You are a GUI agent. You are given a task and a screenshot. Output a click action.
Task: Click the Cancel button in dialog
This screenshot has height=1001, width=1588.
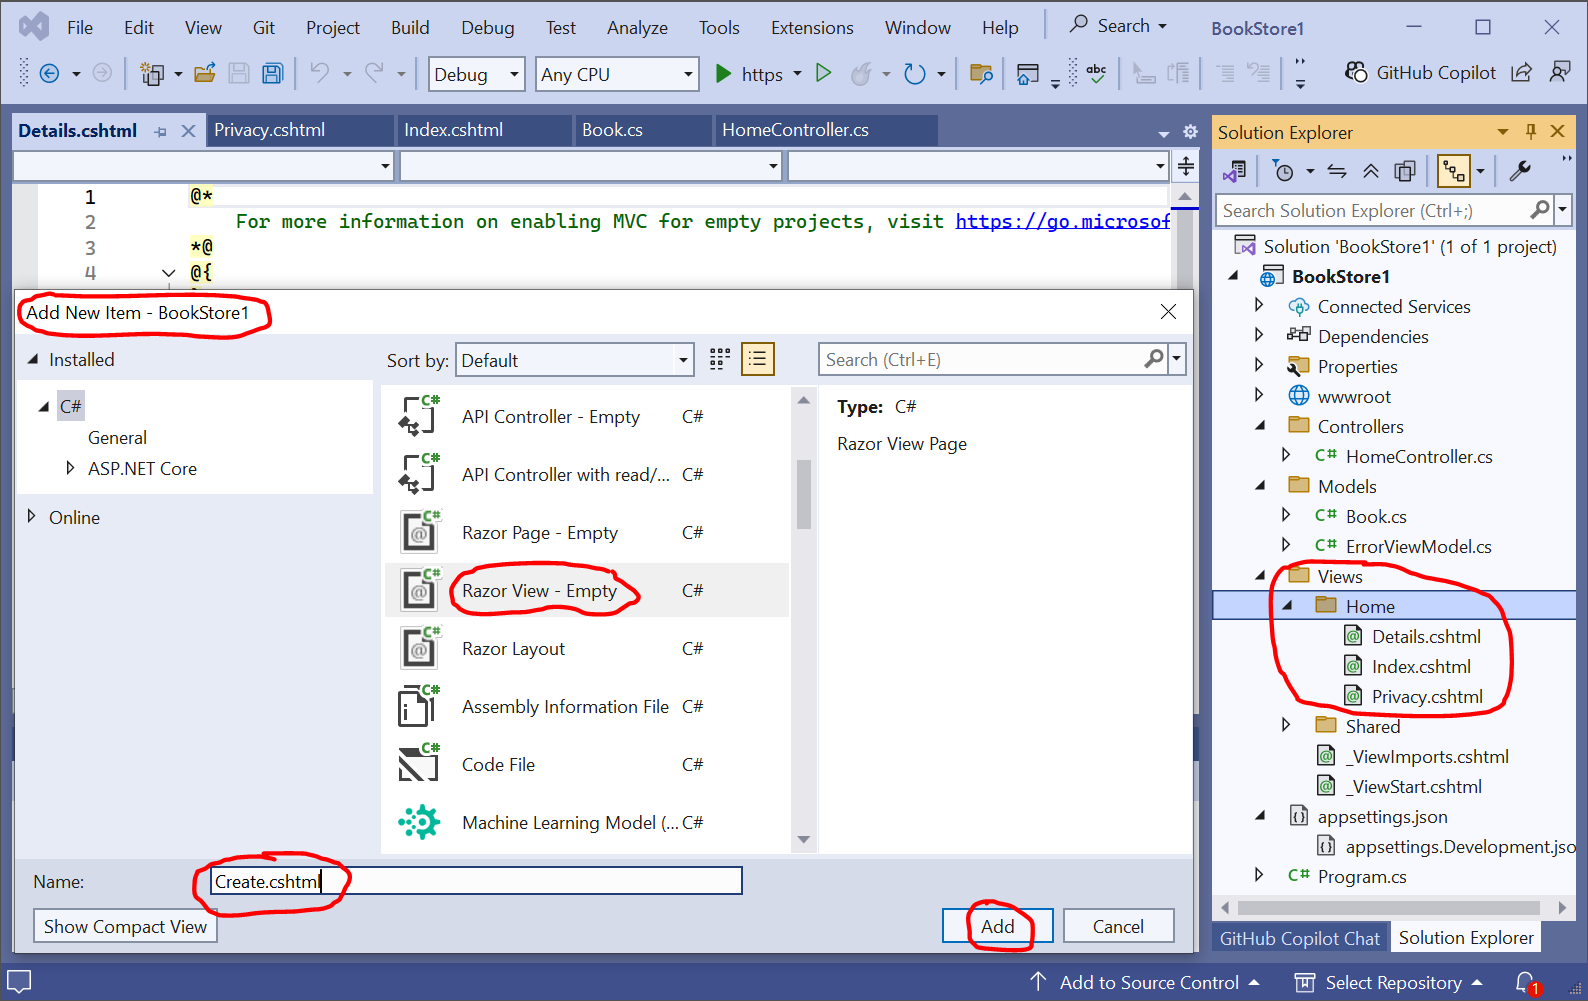(1118, 926)
